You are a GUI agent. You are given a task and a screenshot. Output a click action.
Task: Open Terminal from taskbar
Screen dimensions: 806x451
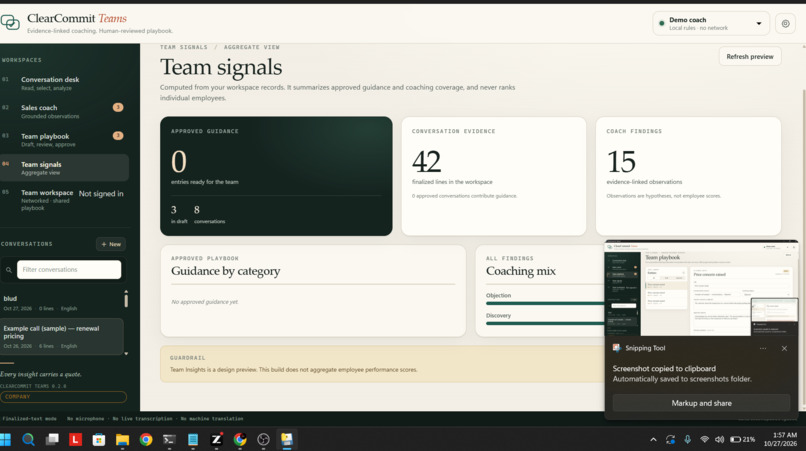pyautogui.click(x=169, y=439)
